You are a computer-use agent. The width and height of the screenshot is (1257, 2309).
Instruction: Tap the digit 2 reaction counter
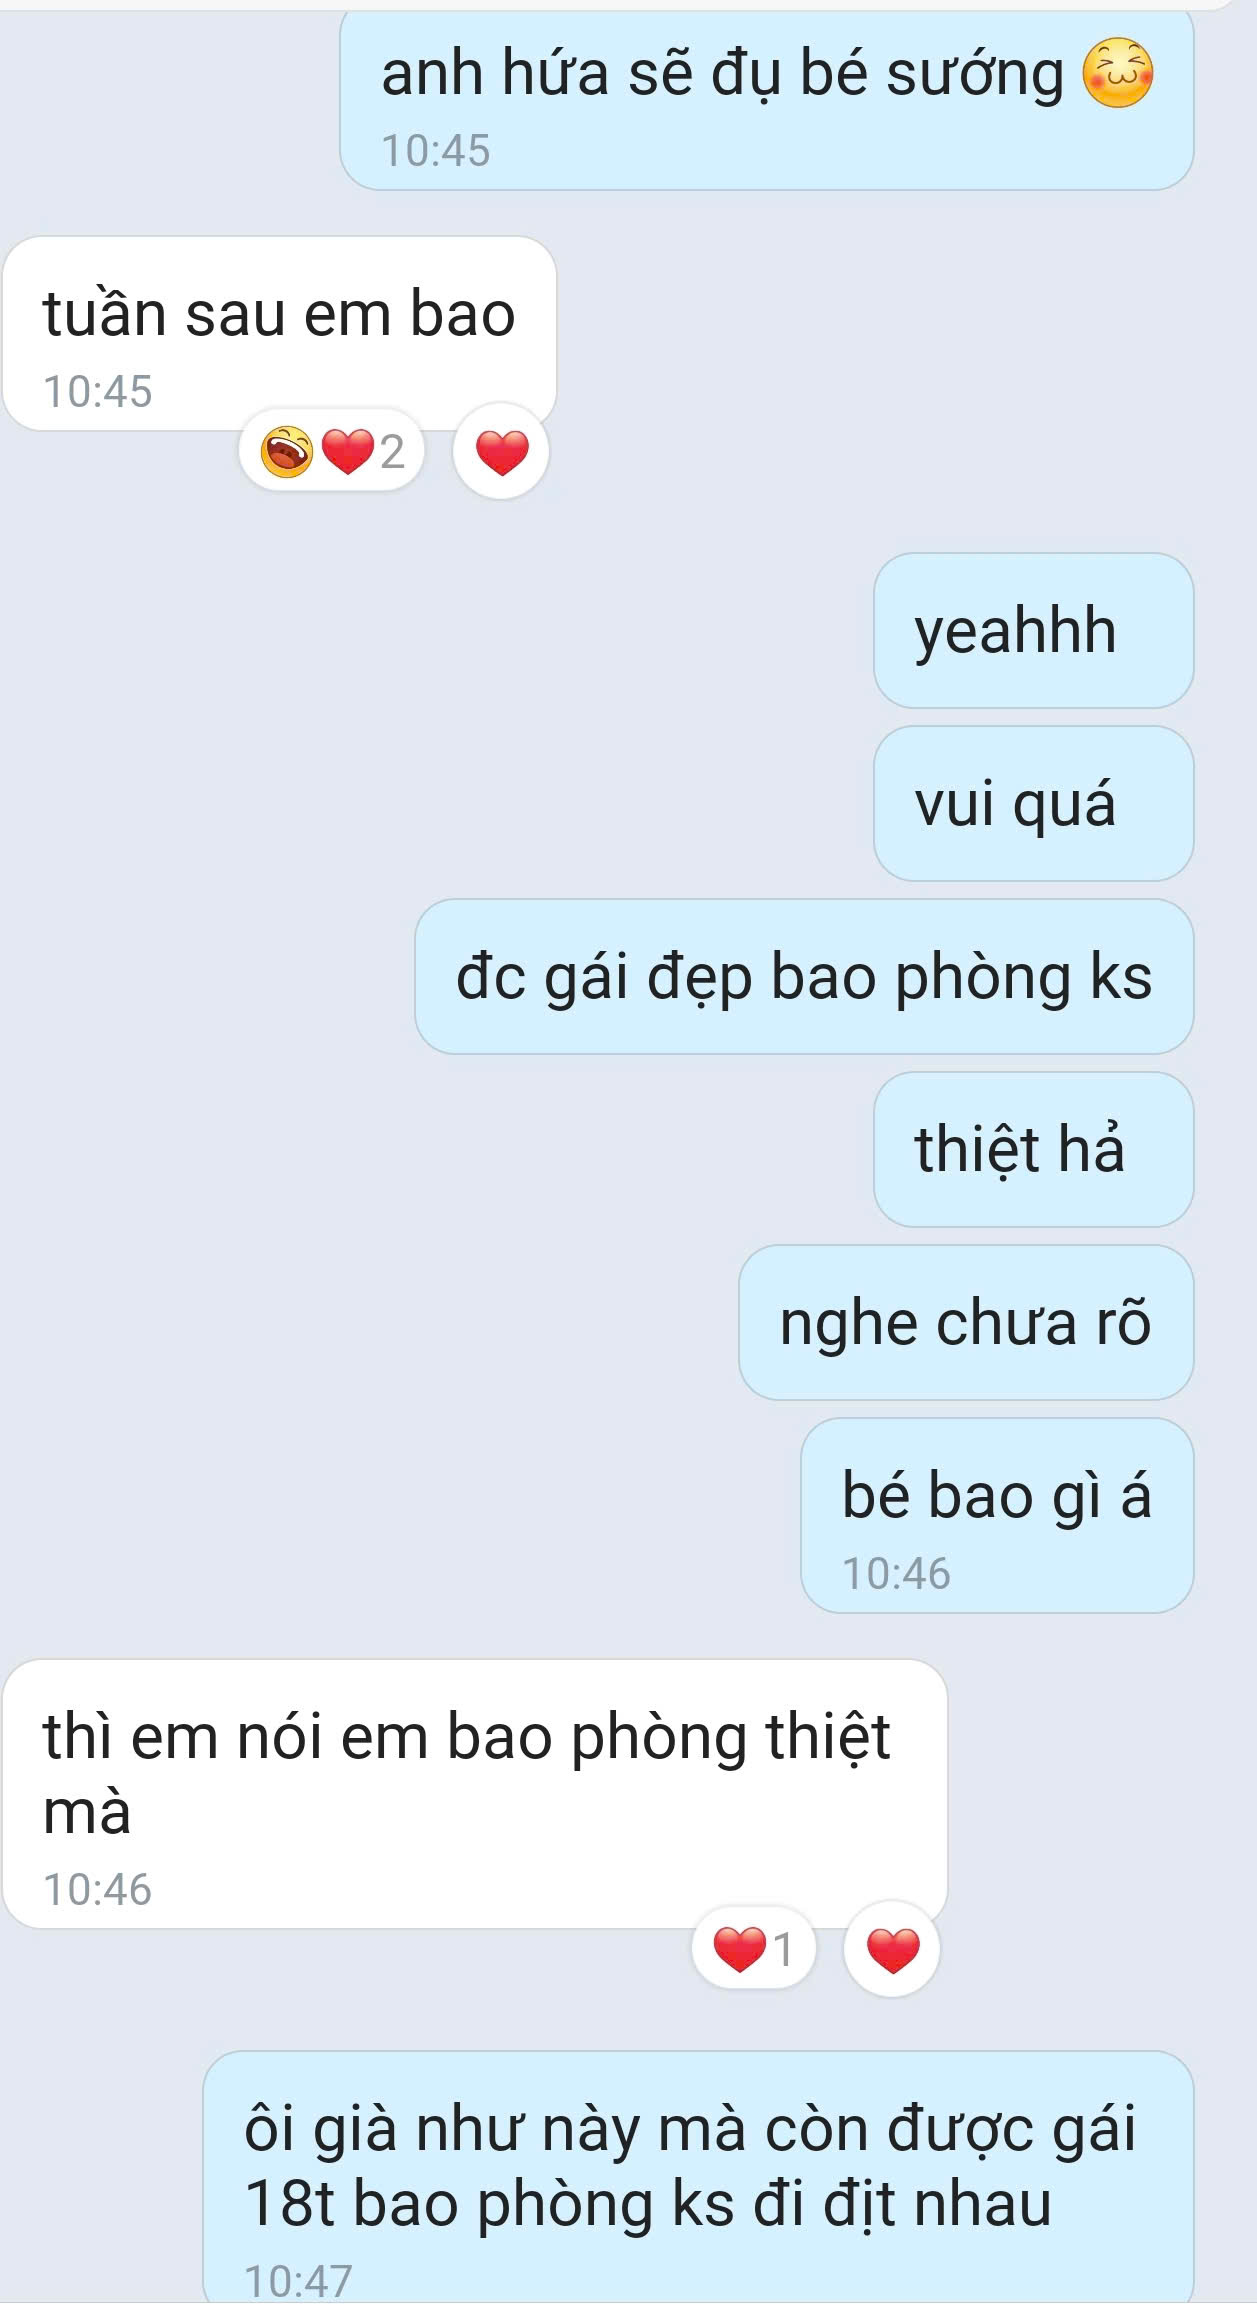[x=393, y=452]
